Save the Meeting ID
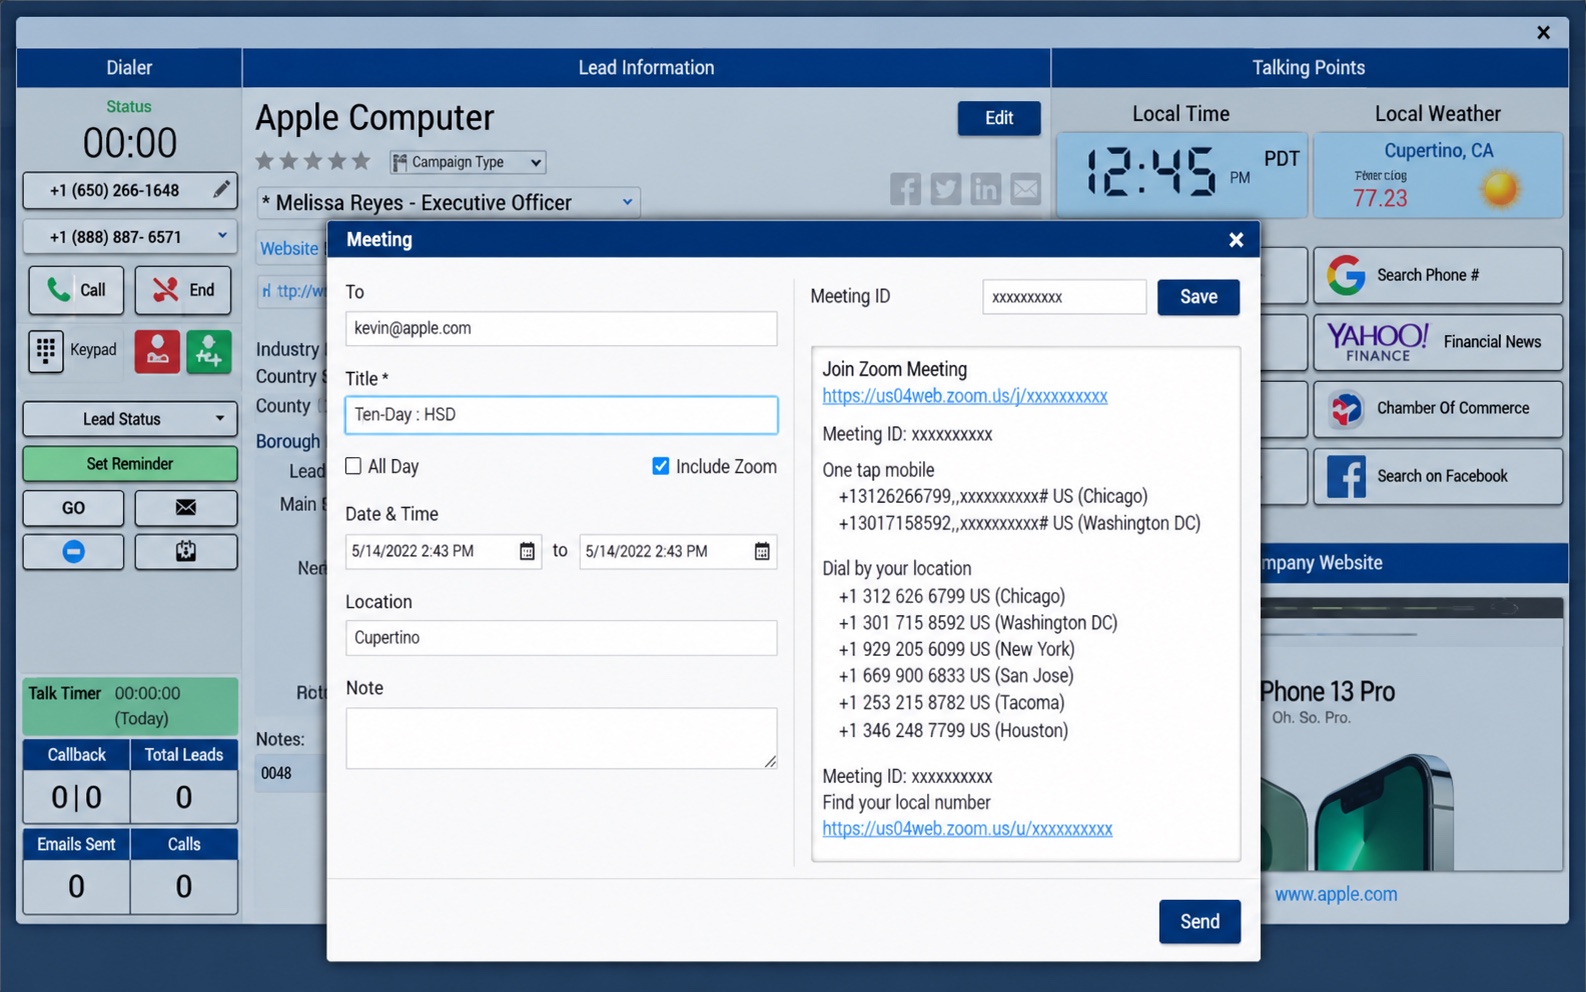The height and width of the screenshot is (992, 1586). (x=1198, y=297)
